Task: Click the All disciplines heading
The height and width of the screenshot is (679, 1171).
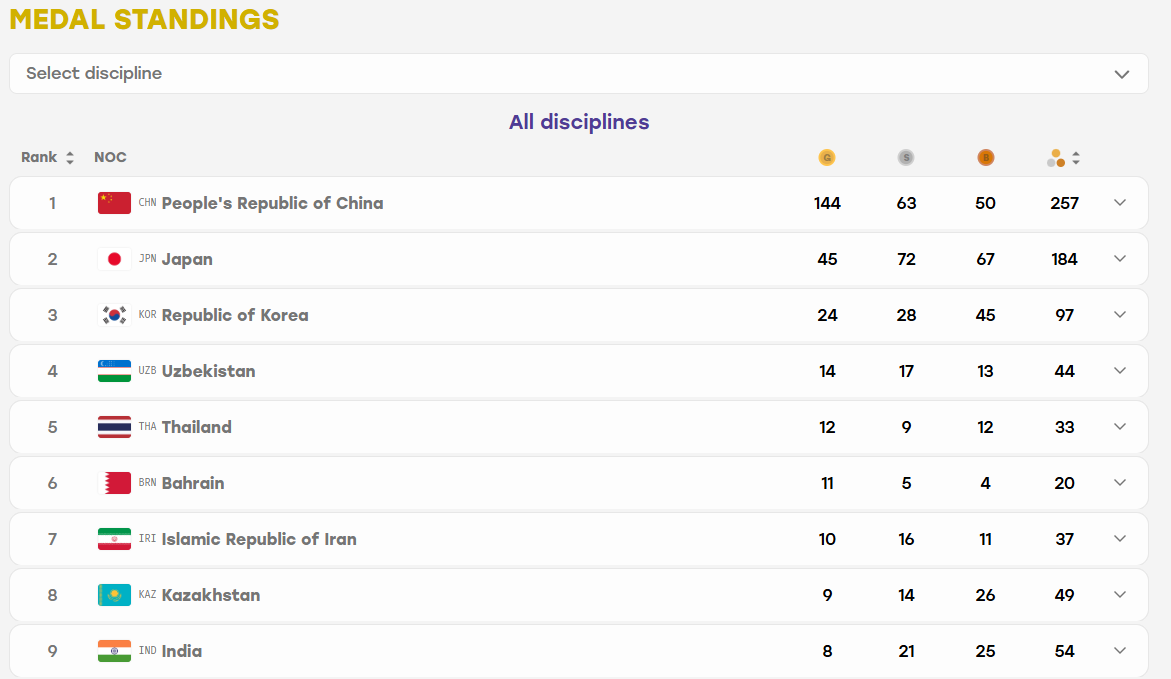Action: (579, 122)
